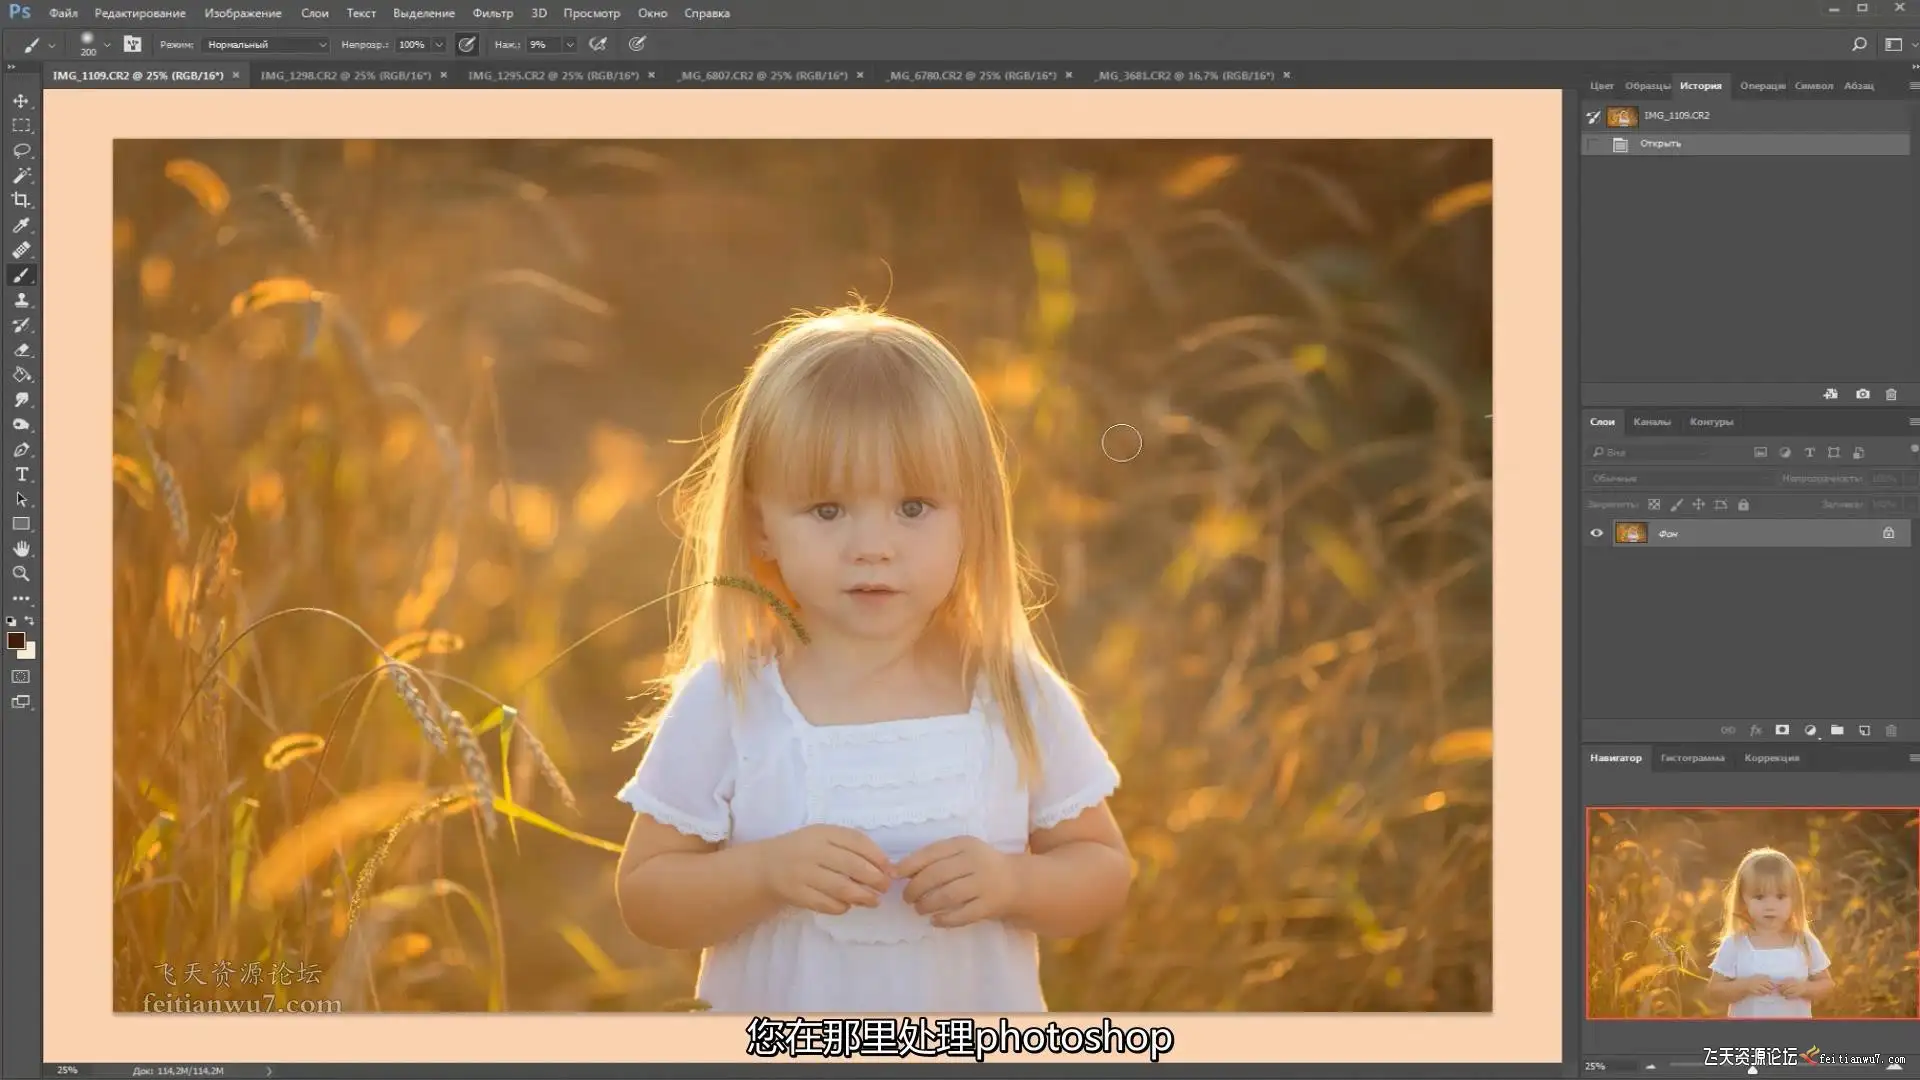Toggle airbrush build-up option
This screenshot has height=1080, width=1920.
[x=598, y=44]
